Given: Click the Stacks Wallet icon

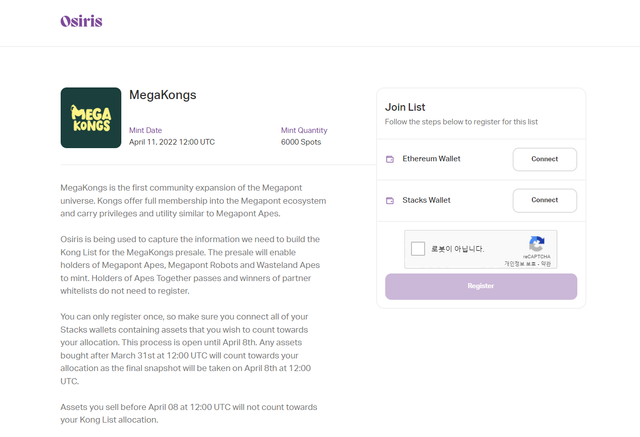Looking at the screenshot, I should point(390,200).
